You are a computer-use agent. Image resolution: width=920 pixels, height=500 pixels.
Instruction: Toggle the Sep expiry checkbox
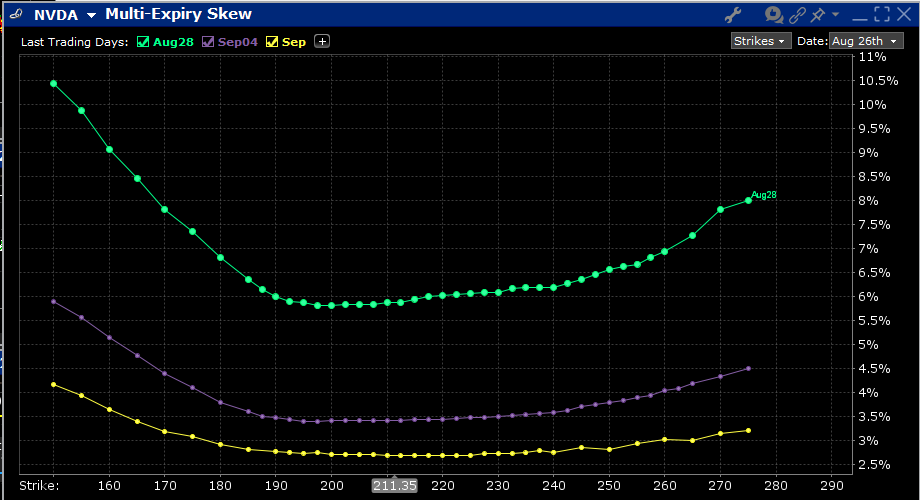[x=272, y=42]
